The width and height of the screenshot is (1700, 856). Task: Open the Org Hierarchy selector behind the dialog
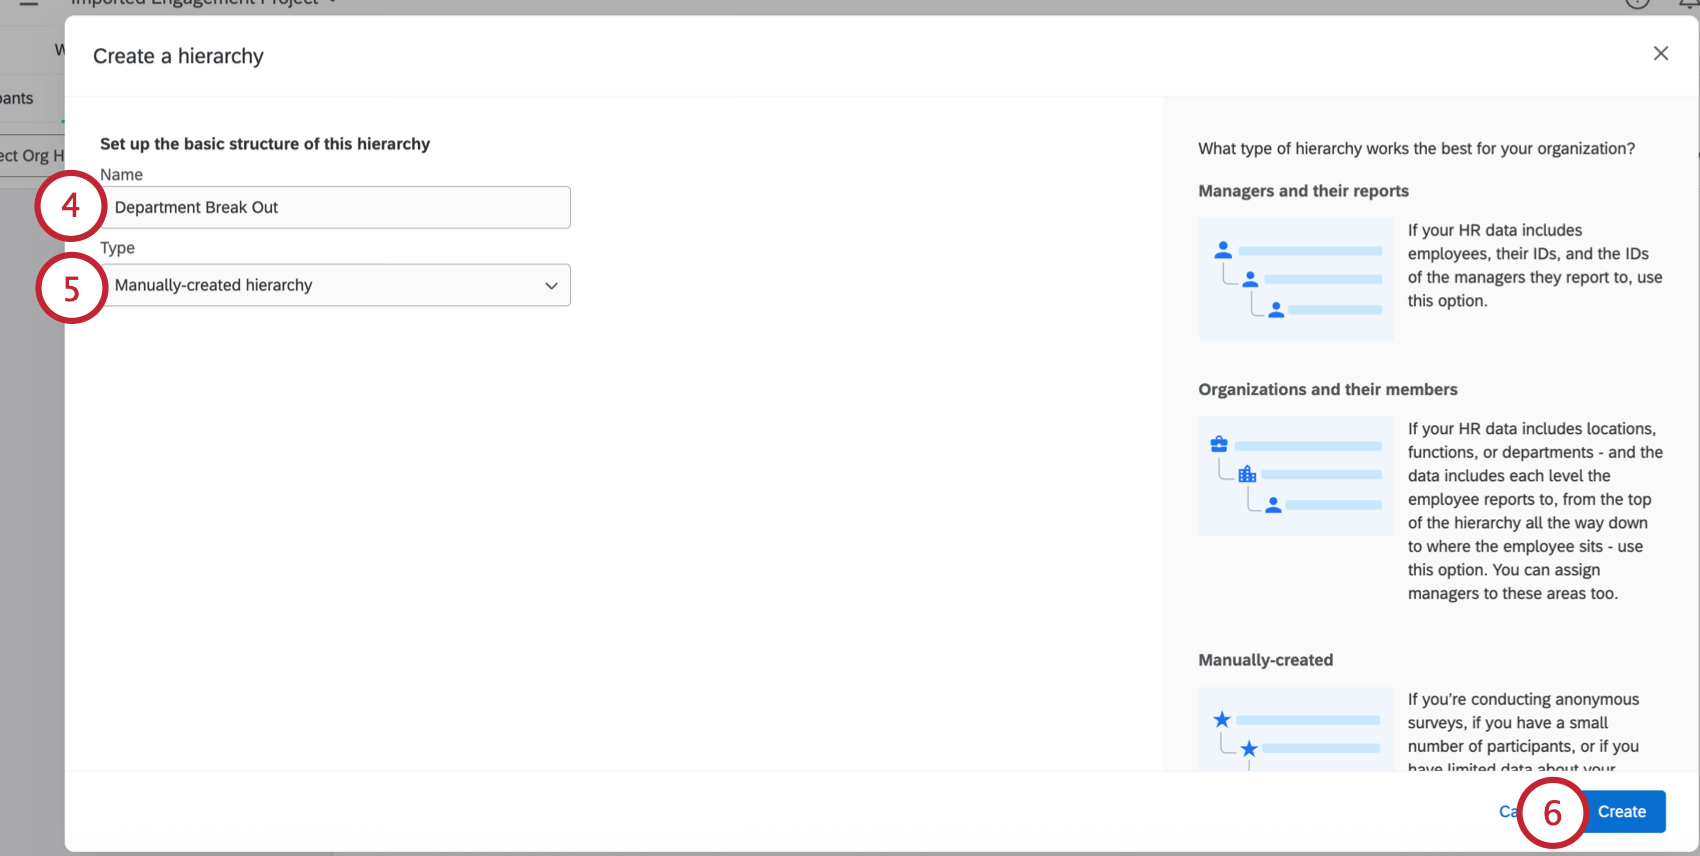(x=32, y=156)
